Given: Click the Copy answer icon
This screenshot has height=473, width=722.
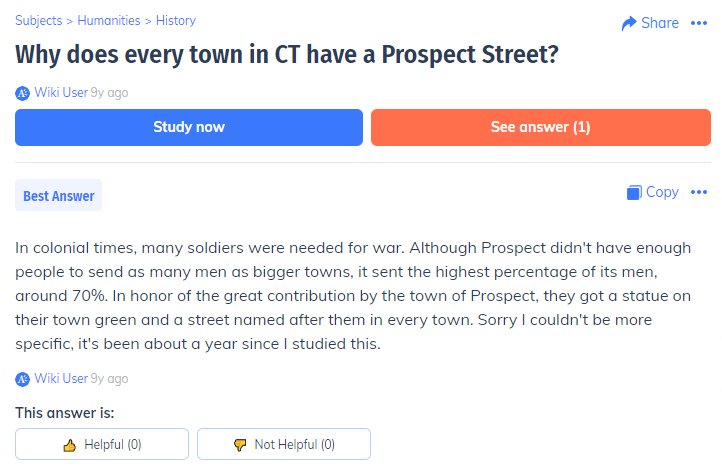Looking at the screenshot, I should pos(634,192).
